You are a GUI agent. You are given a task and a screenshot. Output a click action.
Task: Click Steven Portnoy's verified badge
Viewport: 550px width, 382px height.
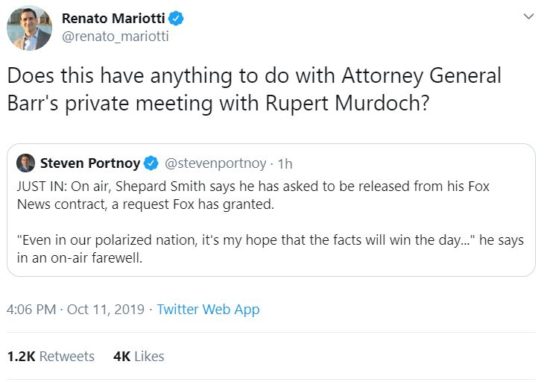tap(151, 163)
